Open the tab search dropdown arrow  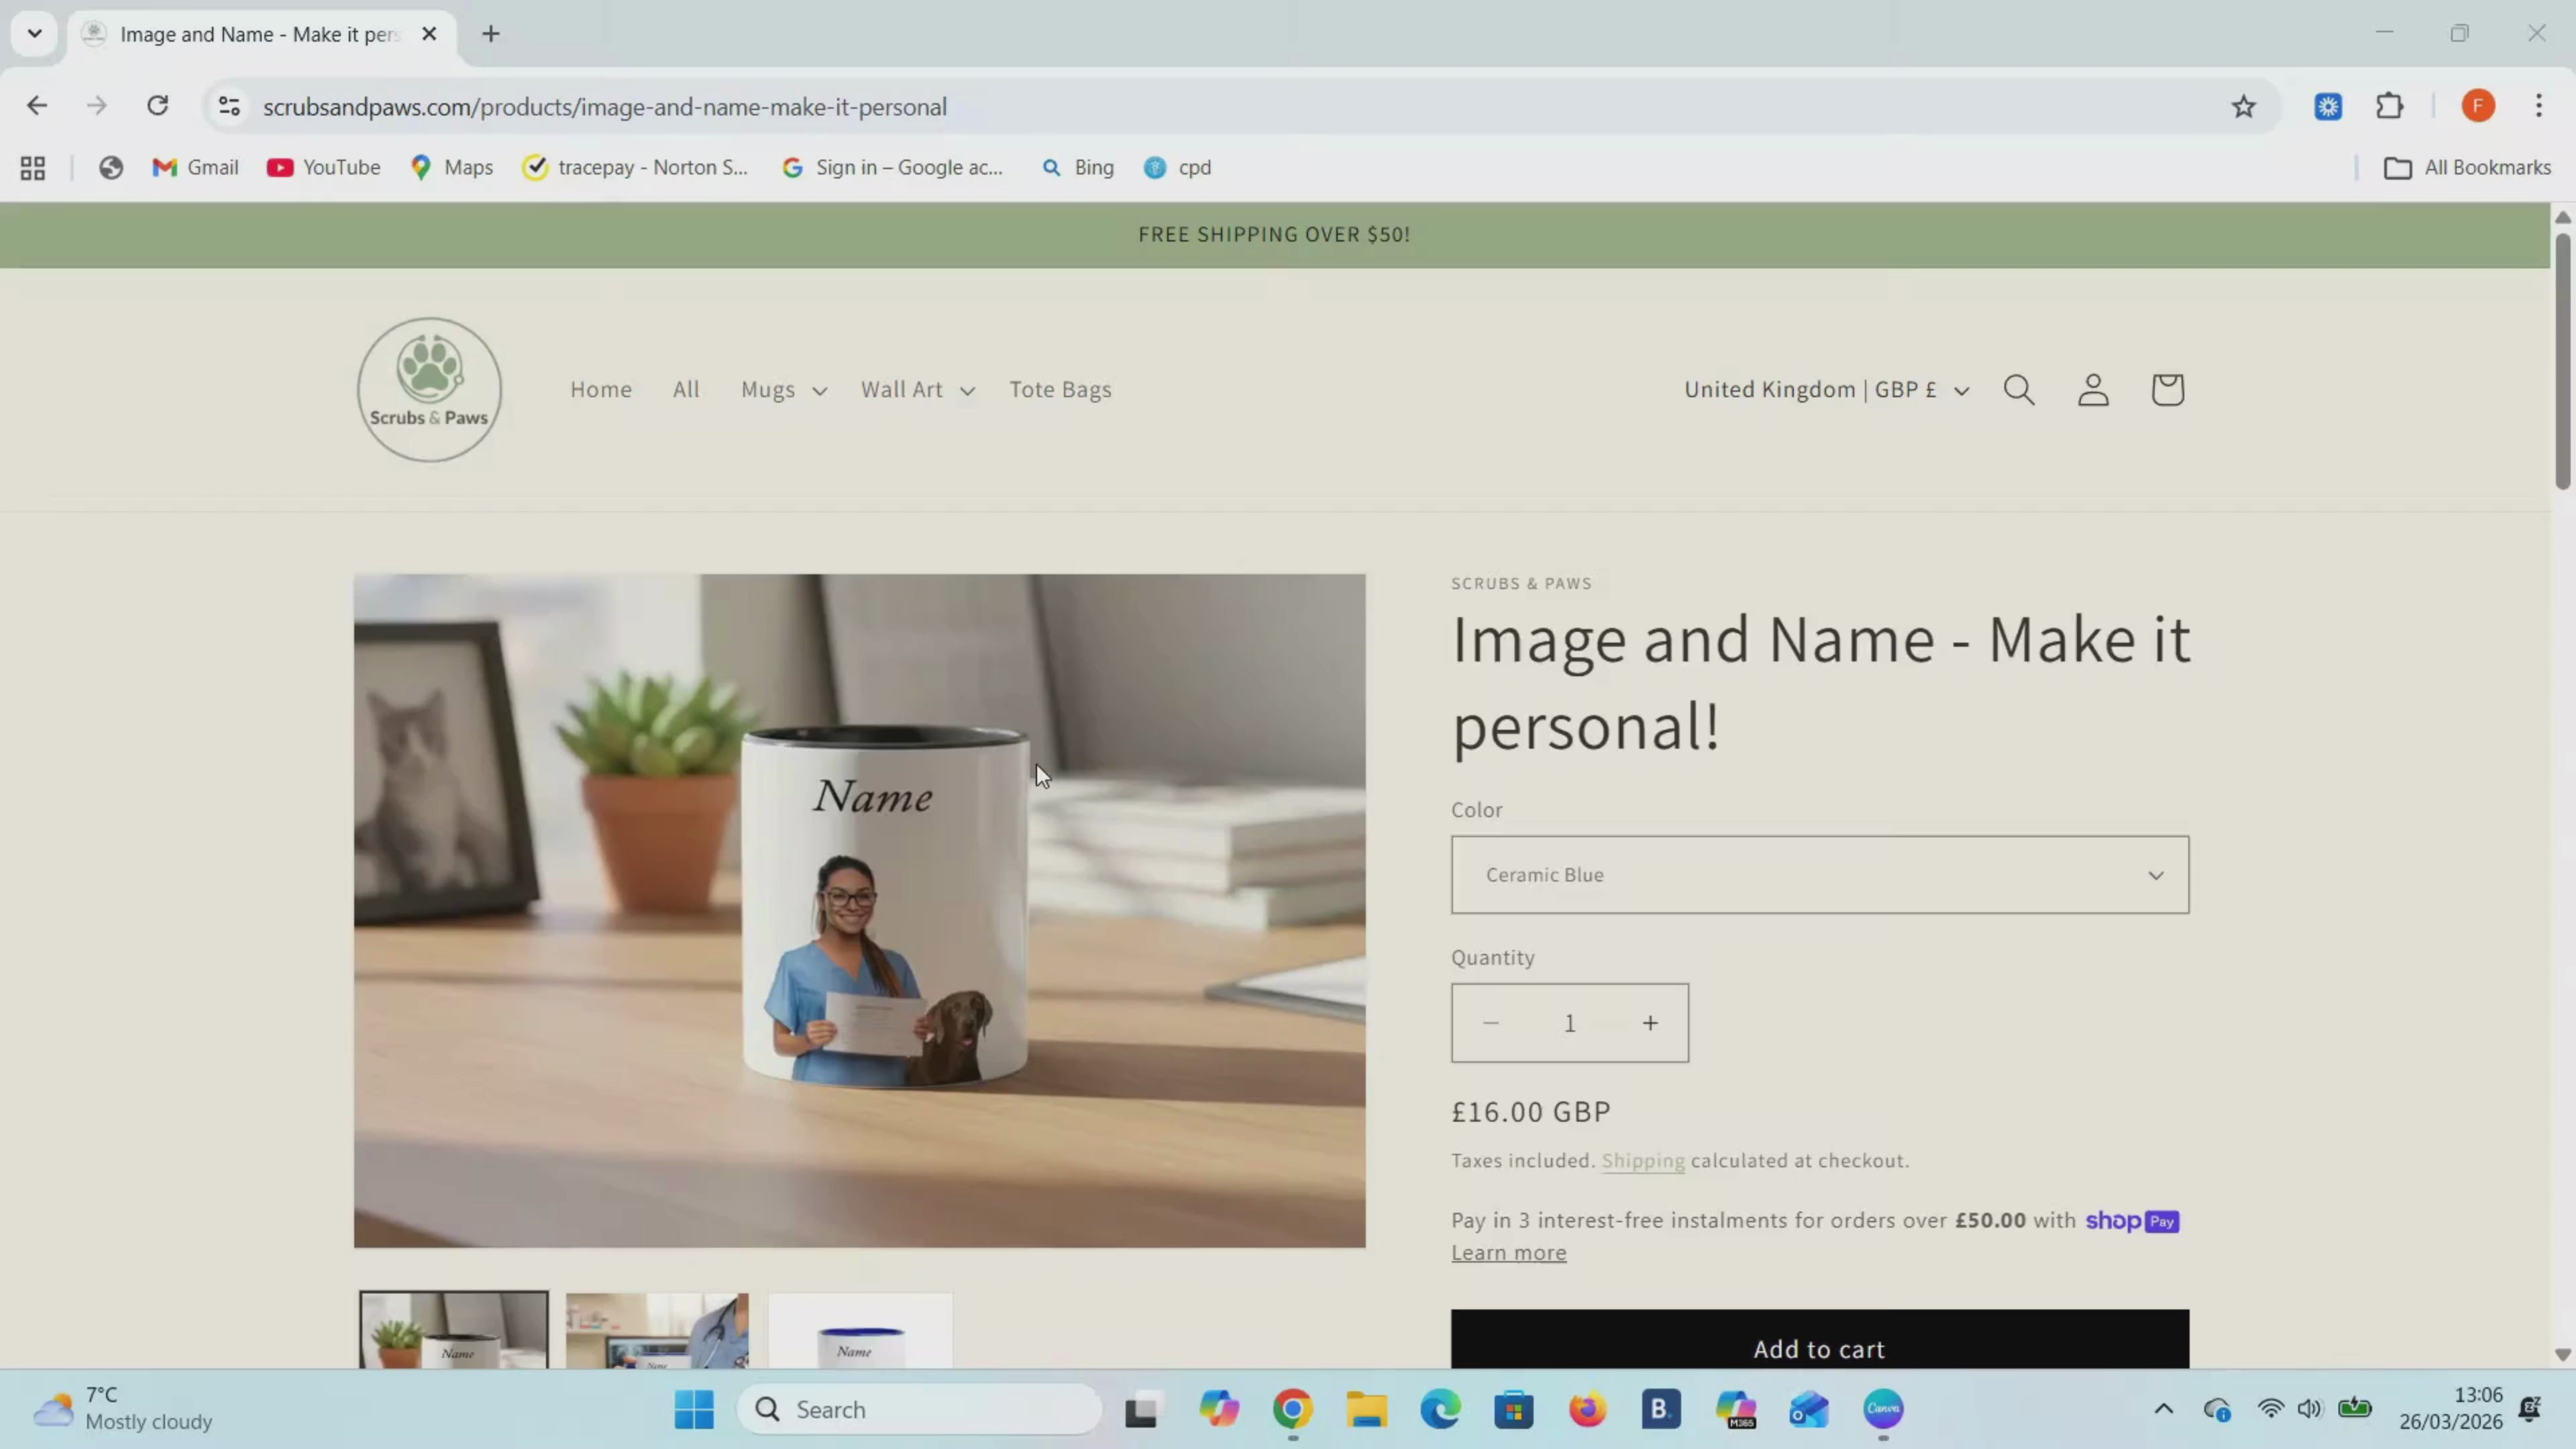(34, 34)
